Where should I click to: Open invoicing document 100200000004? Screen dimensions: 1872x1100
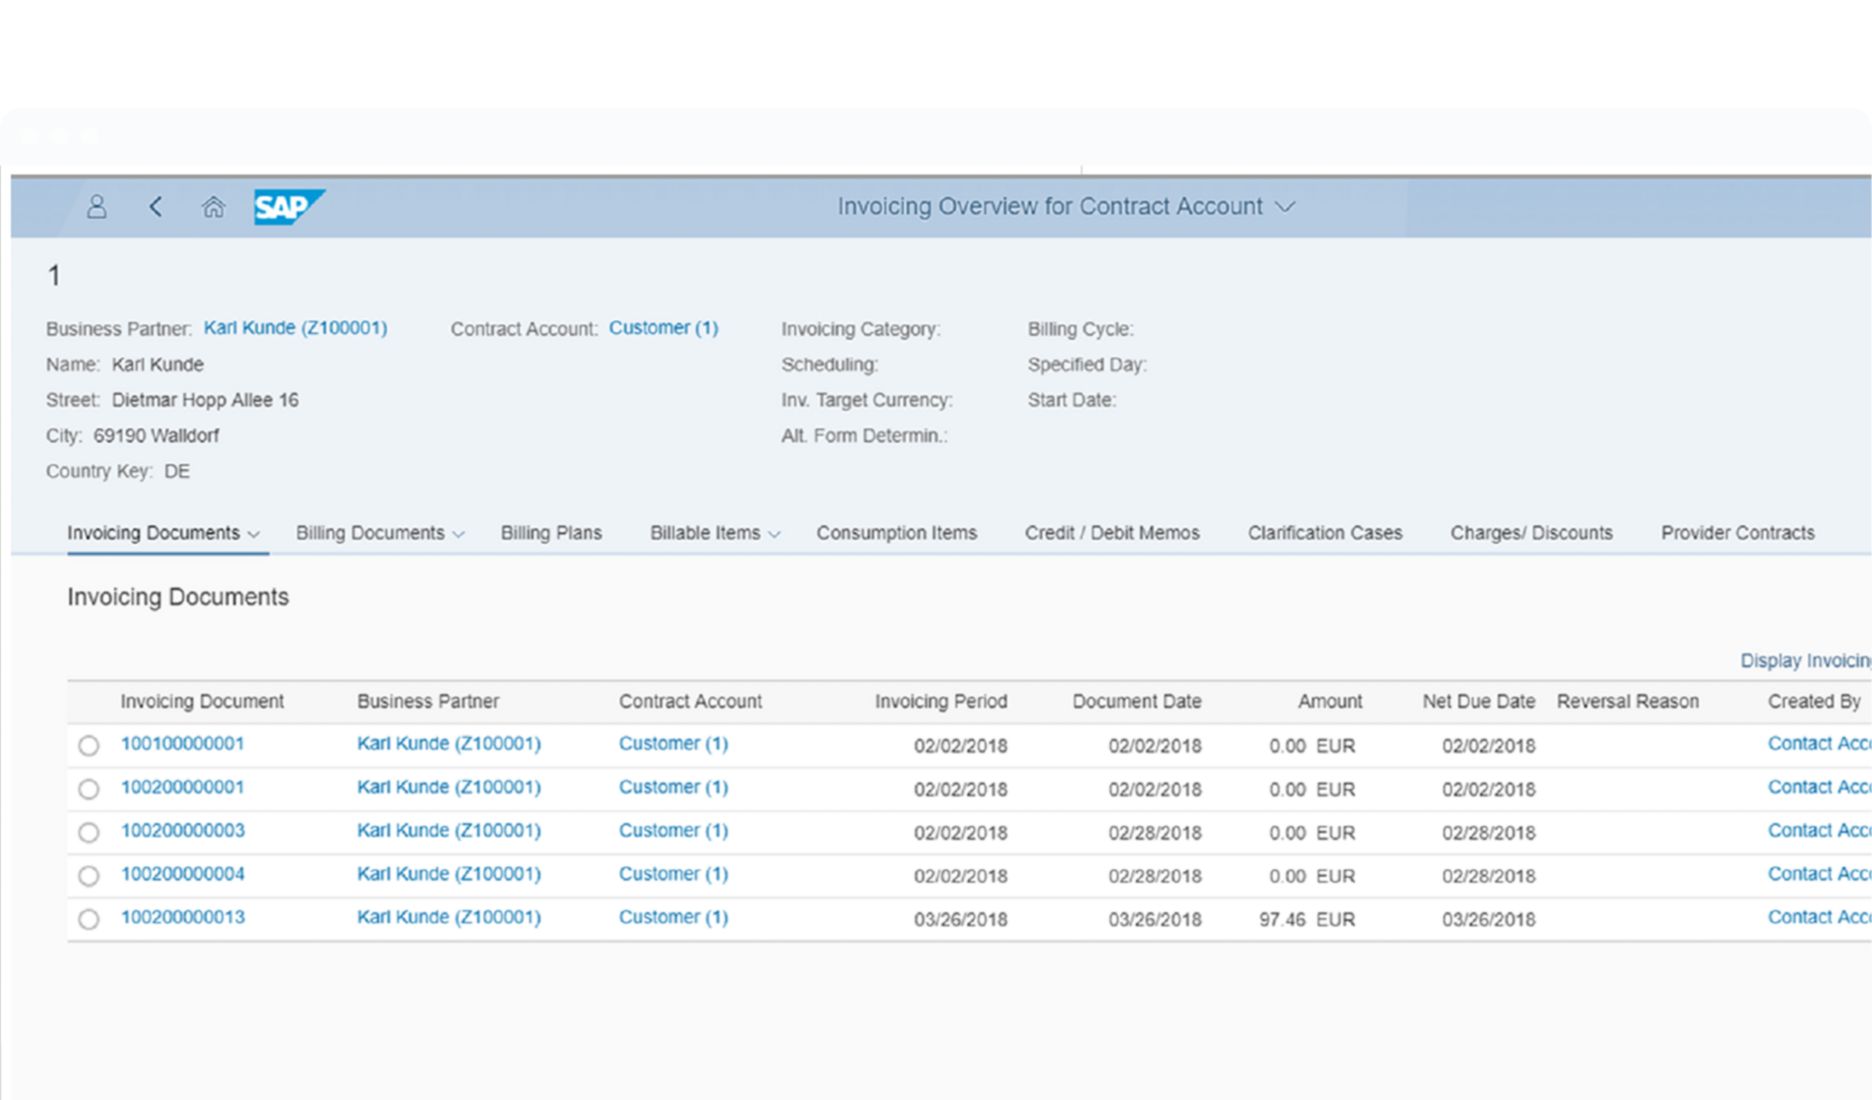[x=182, y=874]
